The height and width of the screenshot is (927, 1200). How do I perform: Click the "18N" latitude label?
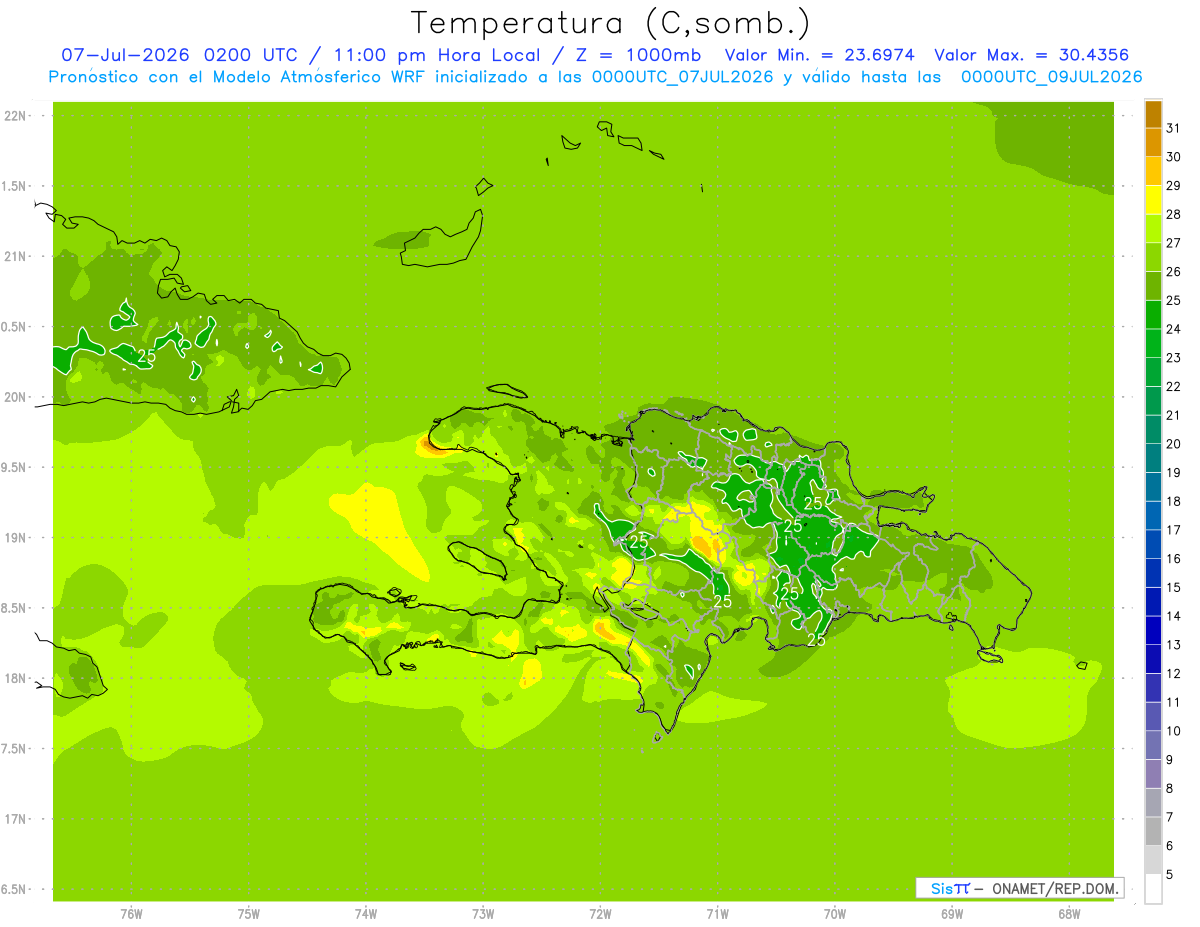pos(15,678)
